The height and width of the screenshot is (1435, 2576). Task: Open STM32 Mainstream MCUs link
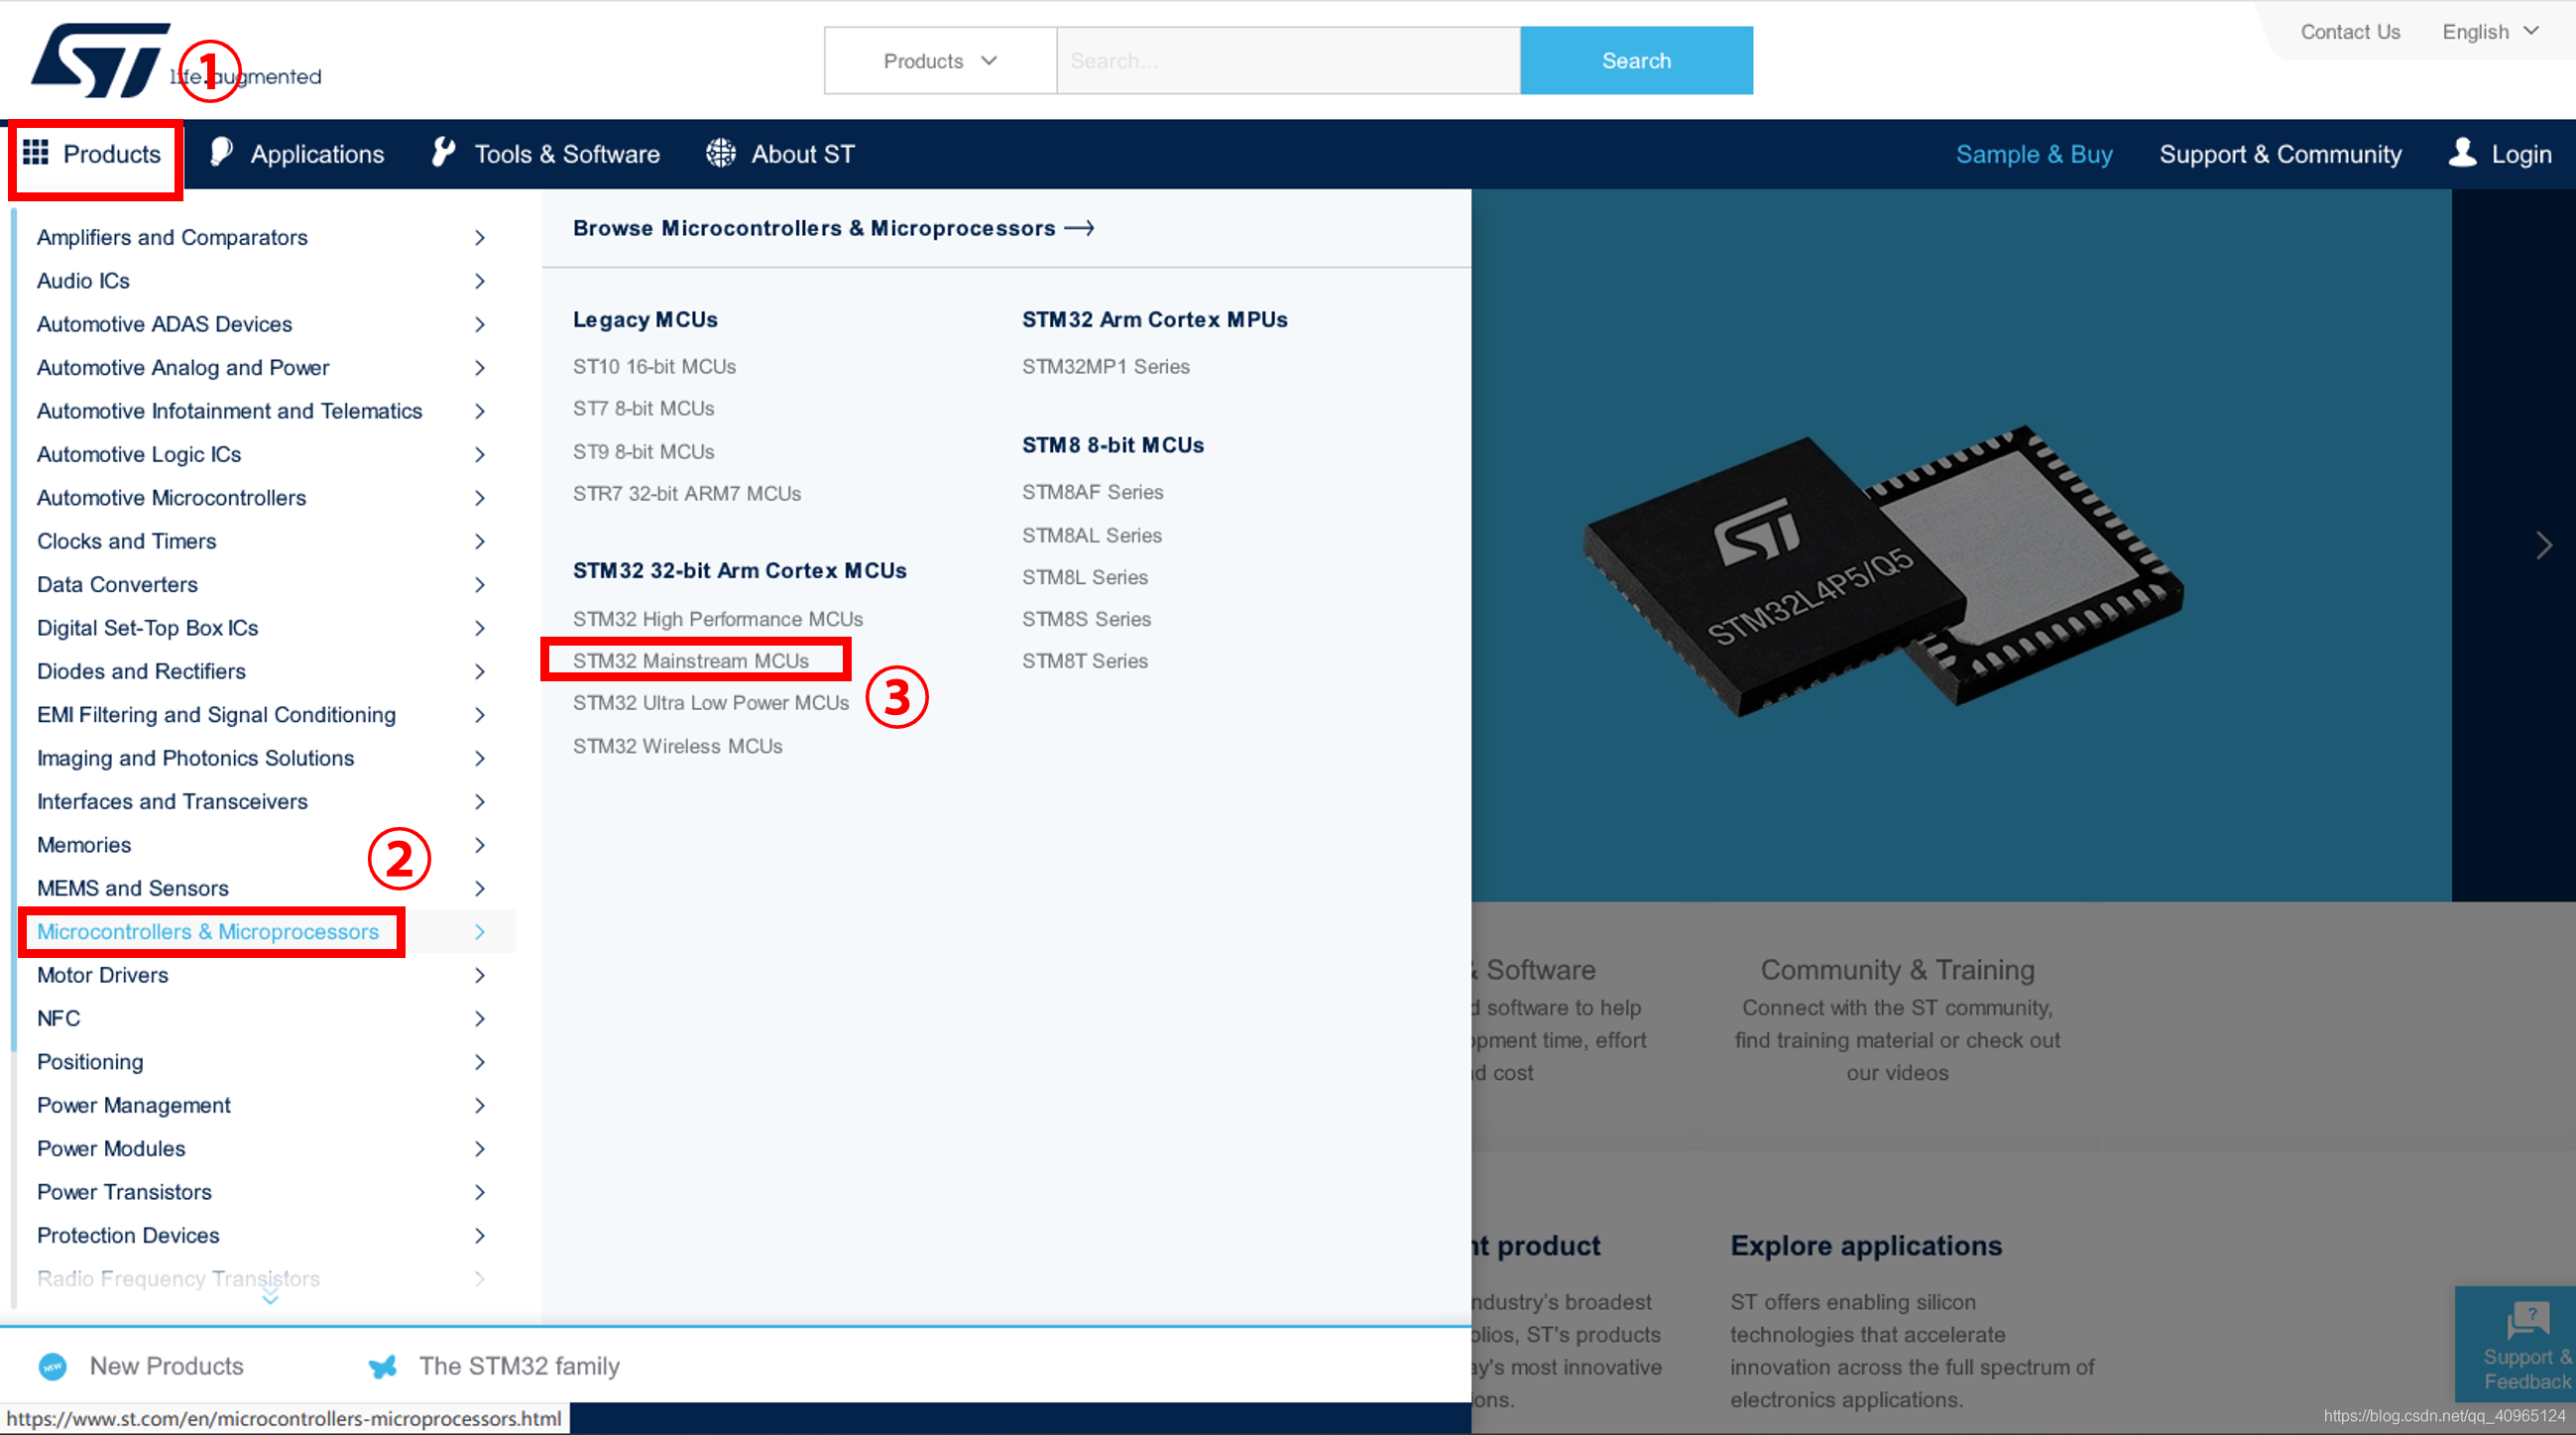[690, 660]
